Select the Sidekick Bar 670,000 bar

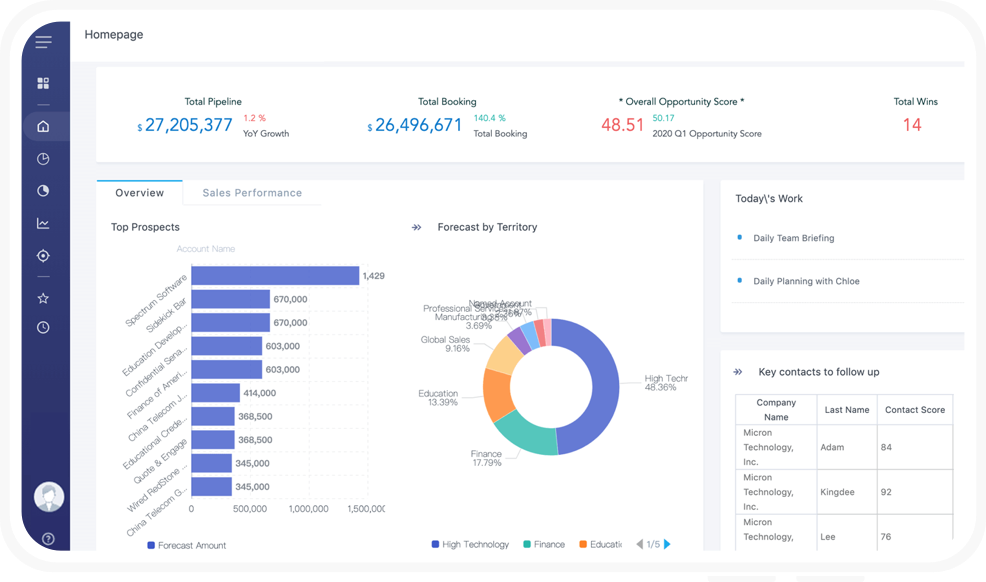pos(231,299)
